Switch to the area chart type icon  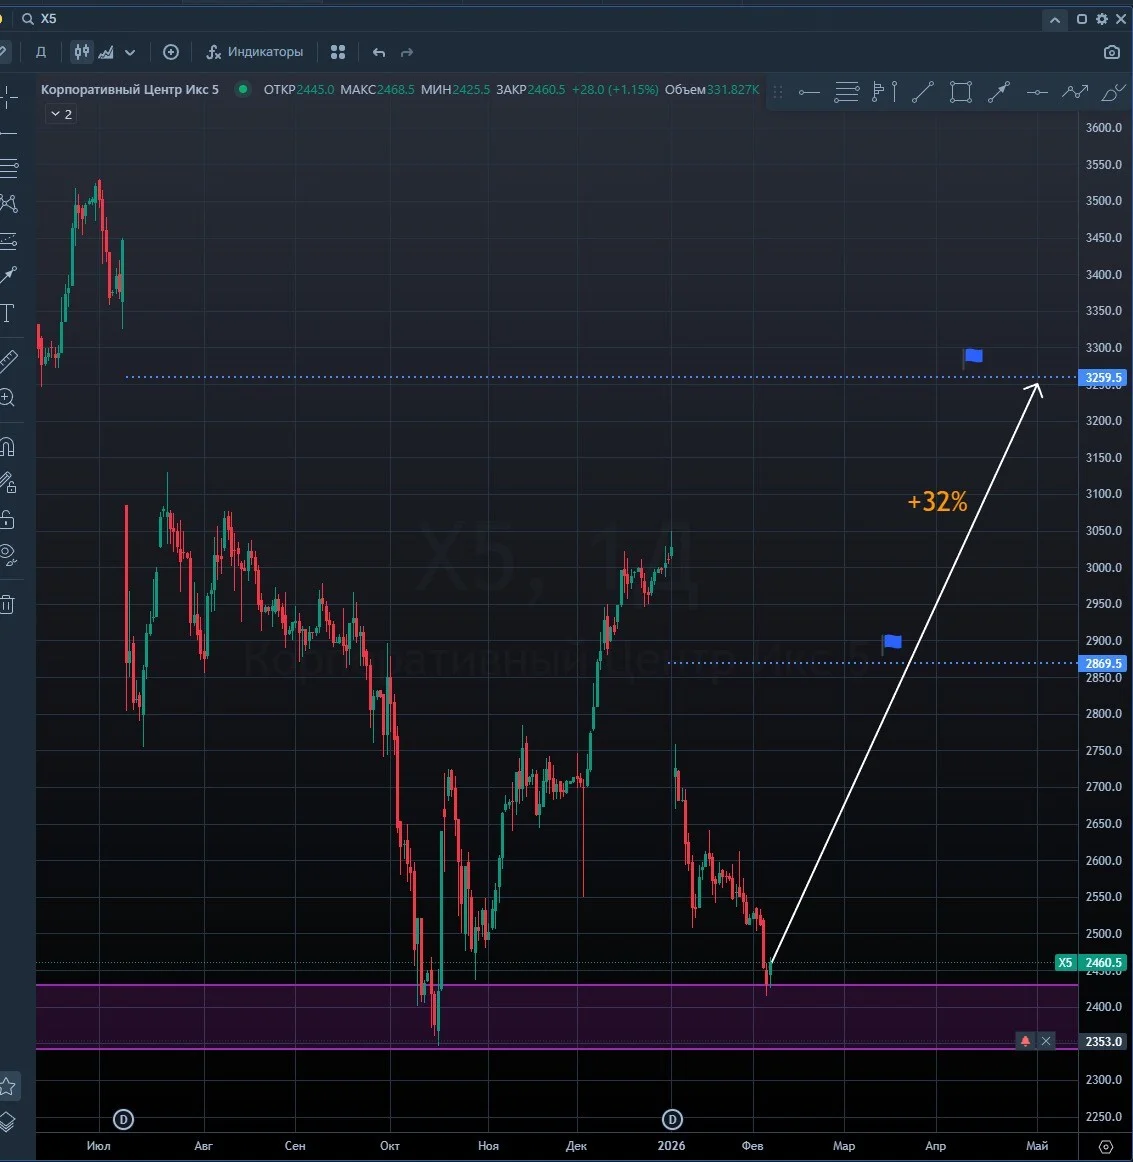coord(107,52)
